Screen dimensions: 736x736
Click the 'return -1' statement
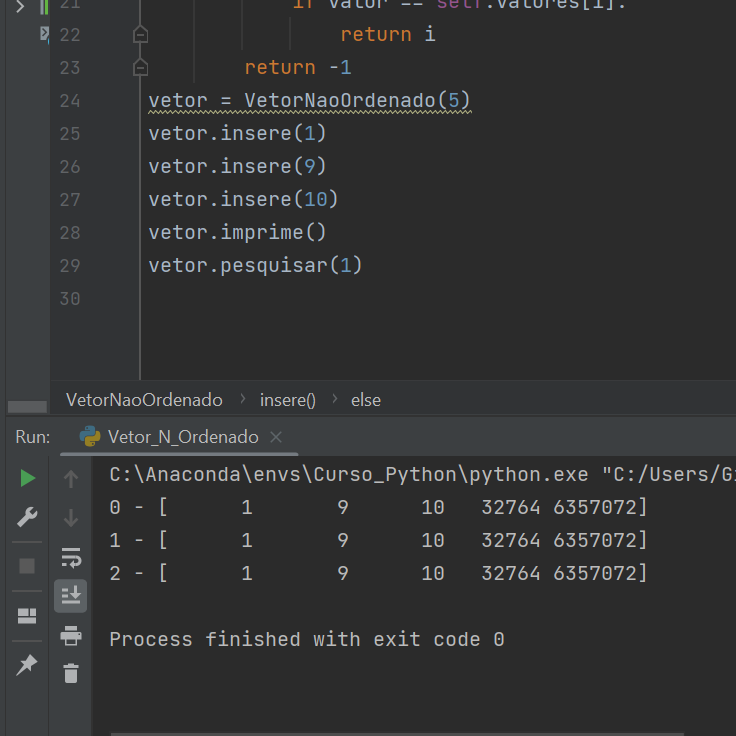[x=298, y=68]
